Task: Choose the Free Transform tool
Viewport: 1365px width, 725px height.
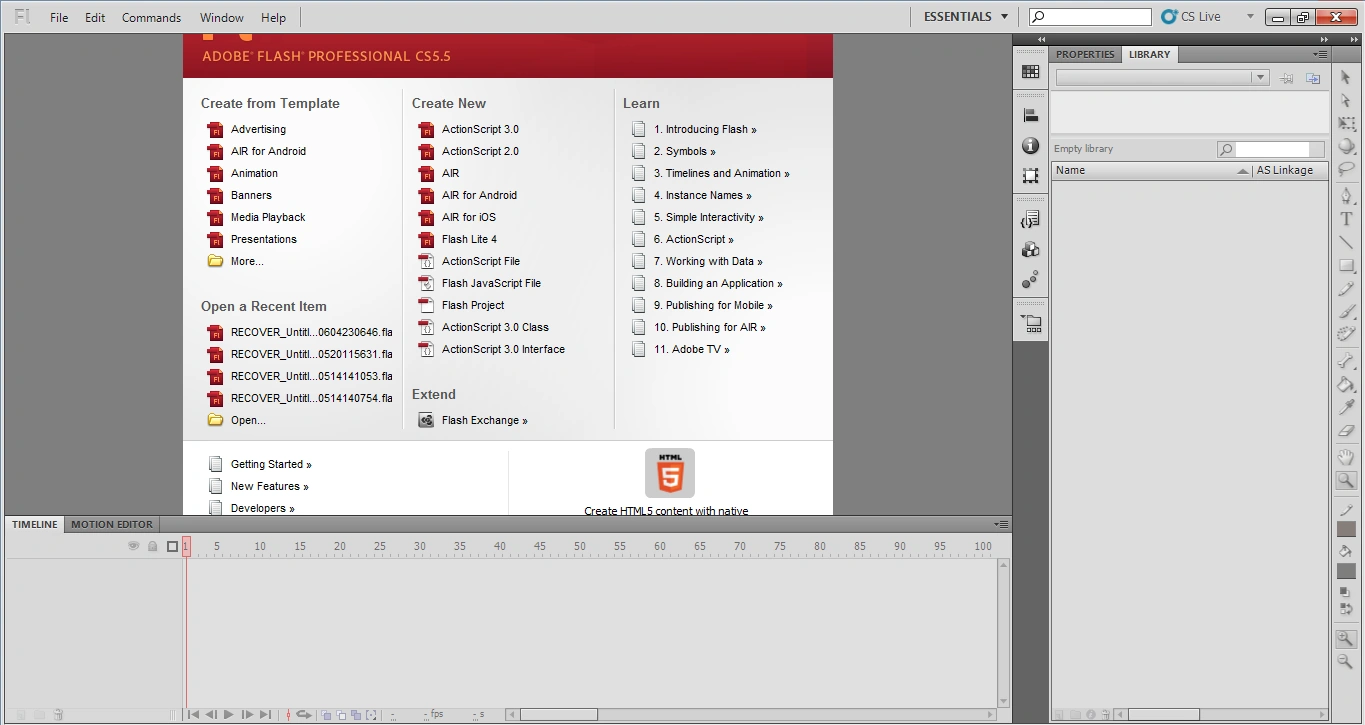Action: [x=1346, y=123]
